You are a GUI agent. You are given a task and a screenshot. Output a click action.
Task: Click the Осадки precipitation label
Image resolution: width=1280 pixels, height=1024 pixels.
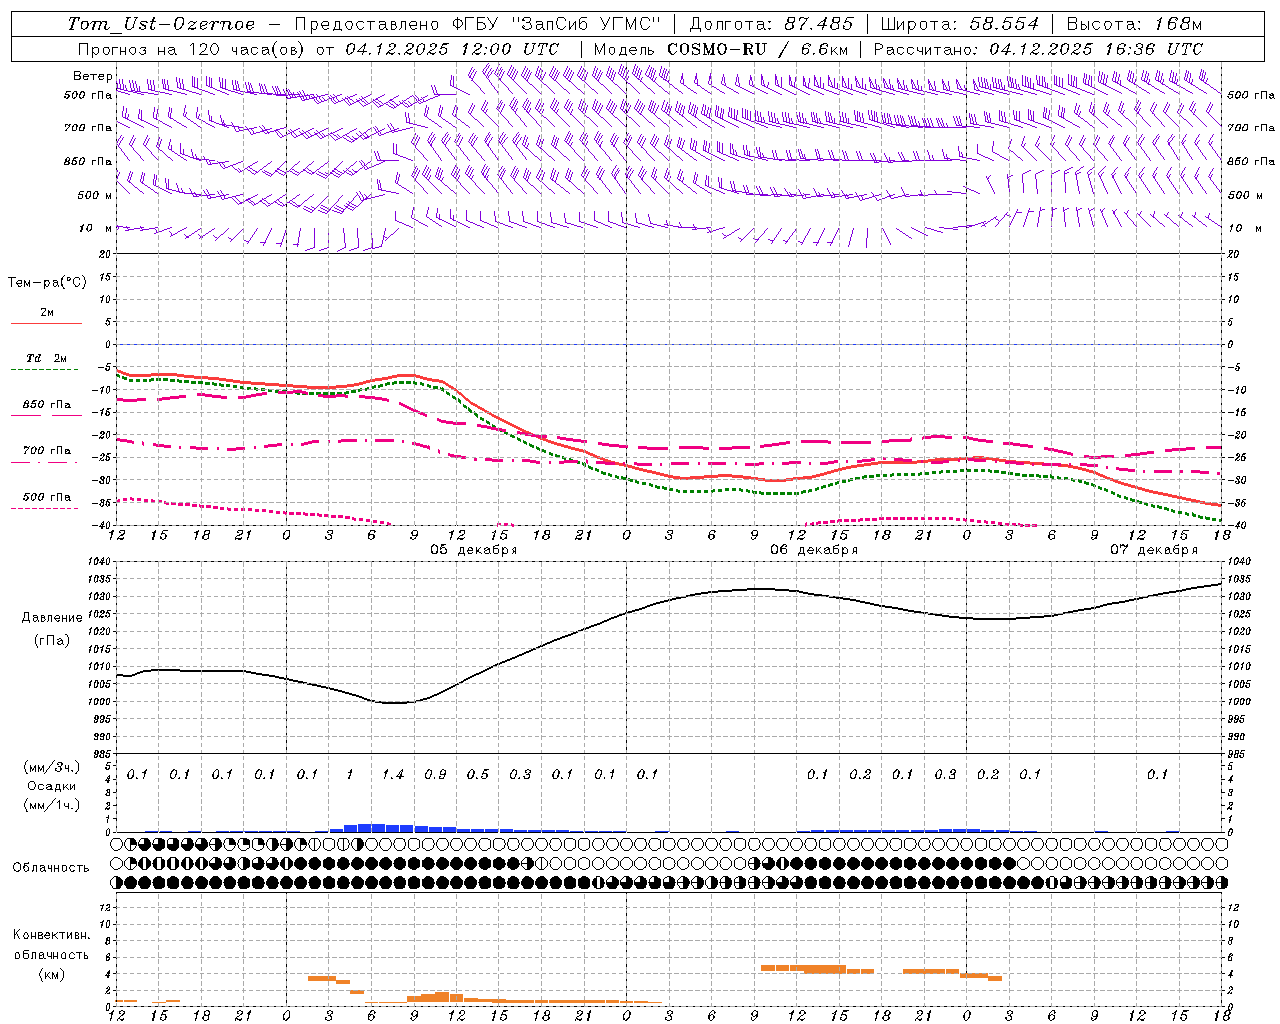point(52,786)
